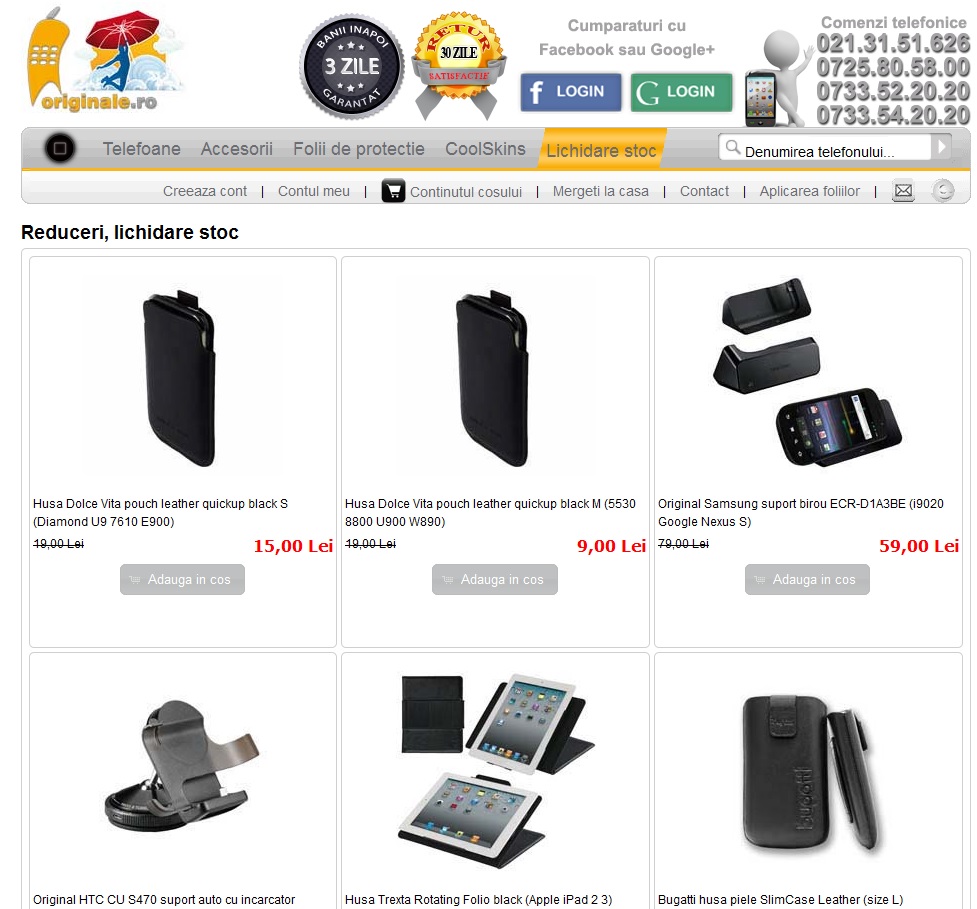Submit search with the arrow button

pyautogui.click(x=941, y=148)
